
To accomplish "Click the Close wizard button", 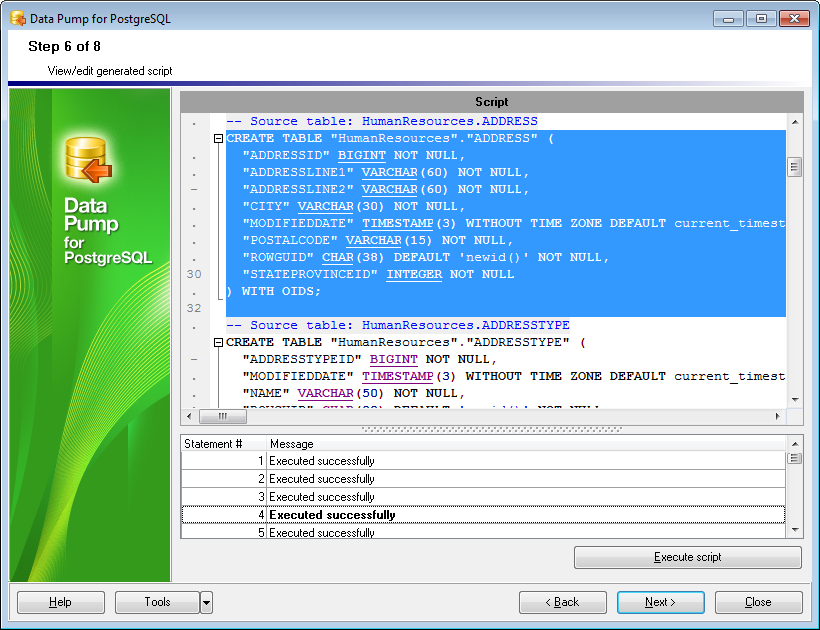I will tap(758, 602).
